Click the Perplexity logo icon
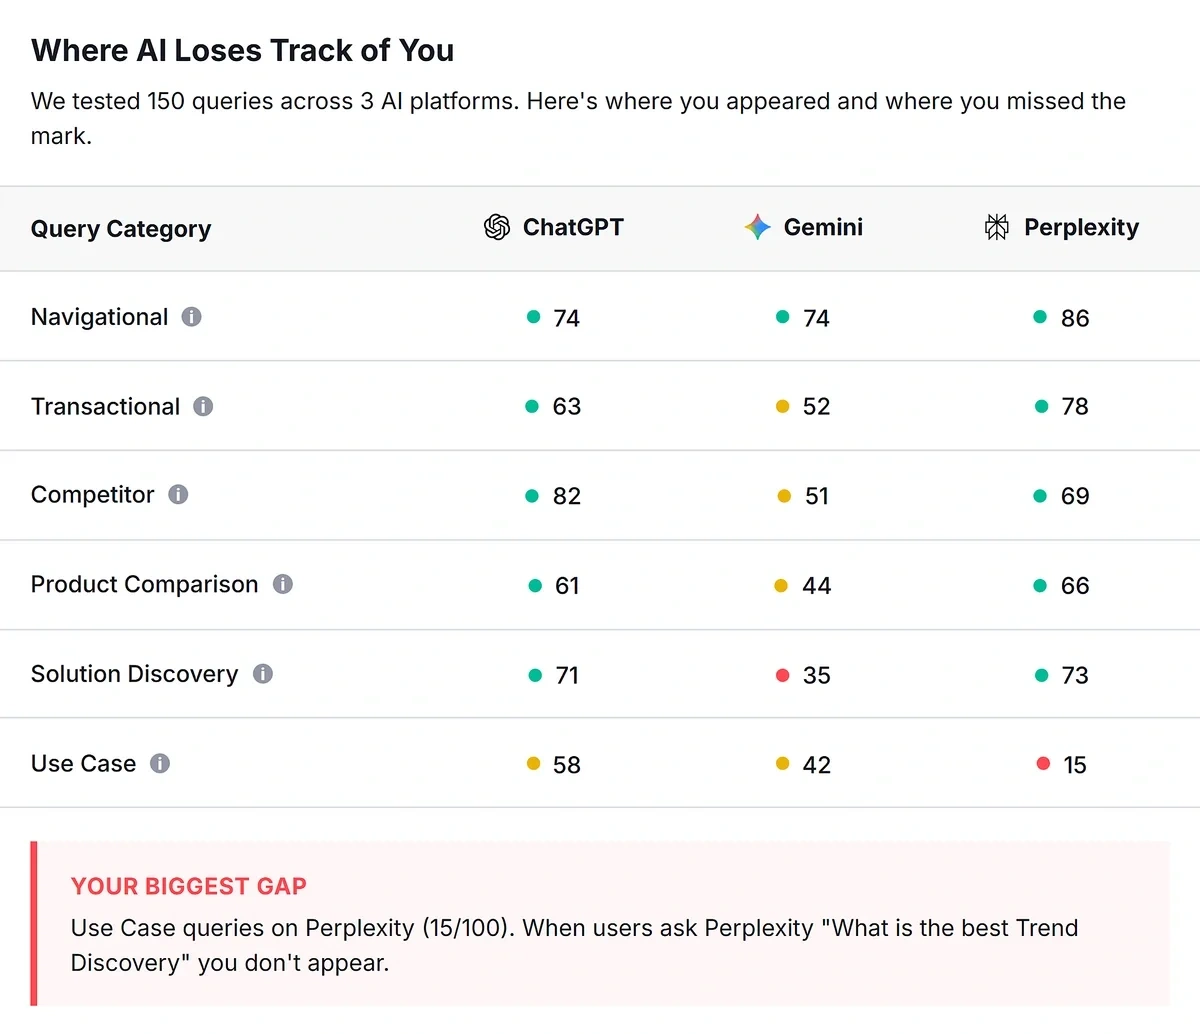 pos(995,227)
